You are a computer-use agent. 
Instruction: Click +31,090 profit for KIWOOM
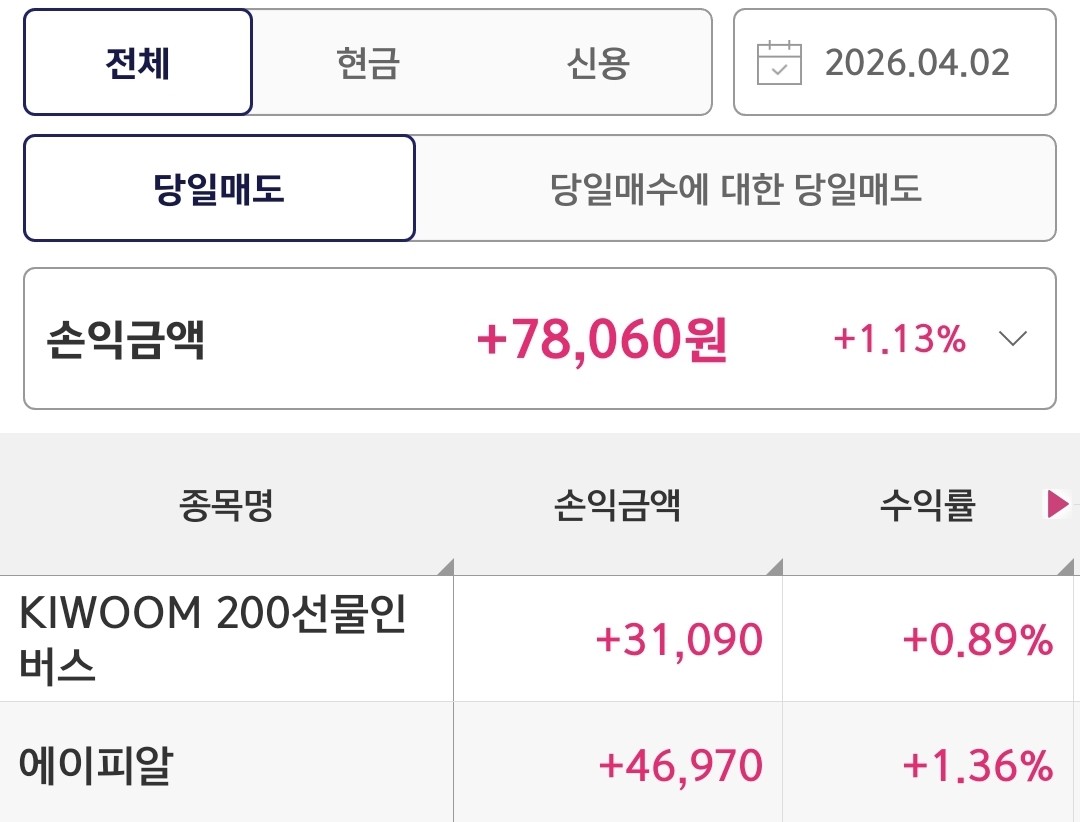(679, 639)
